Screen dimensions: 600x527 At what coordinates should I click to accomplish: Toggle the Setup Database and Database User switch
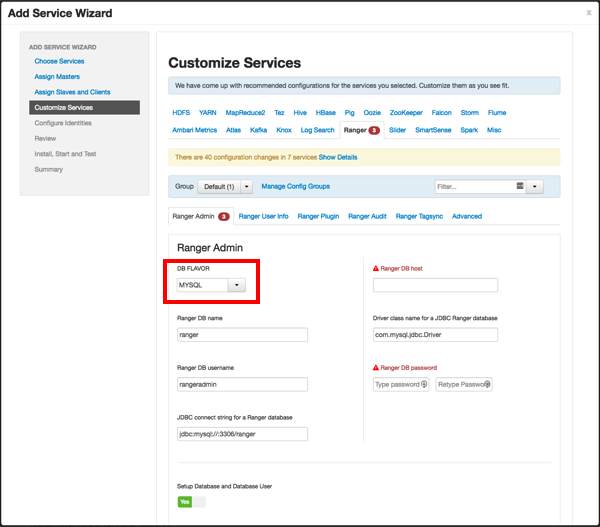191,501
